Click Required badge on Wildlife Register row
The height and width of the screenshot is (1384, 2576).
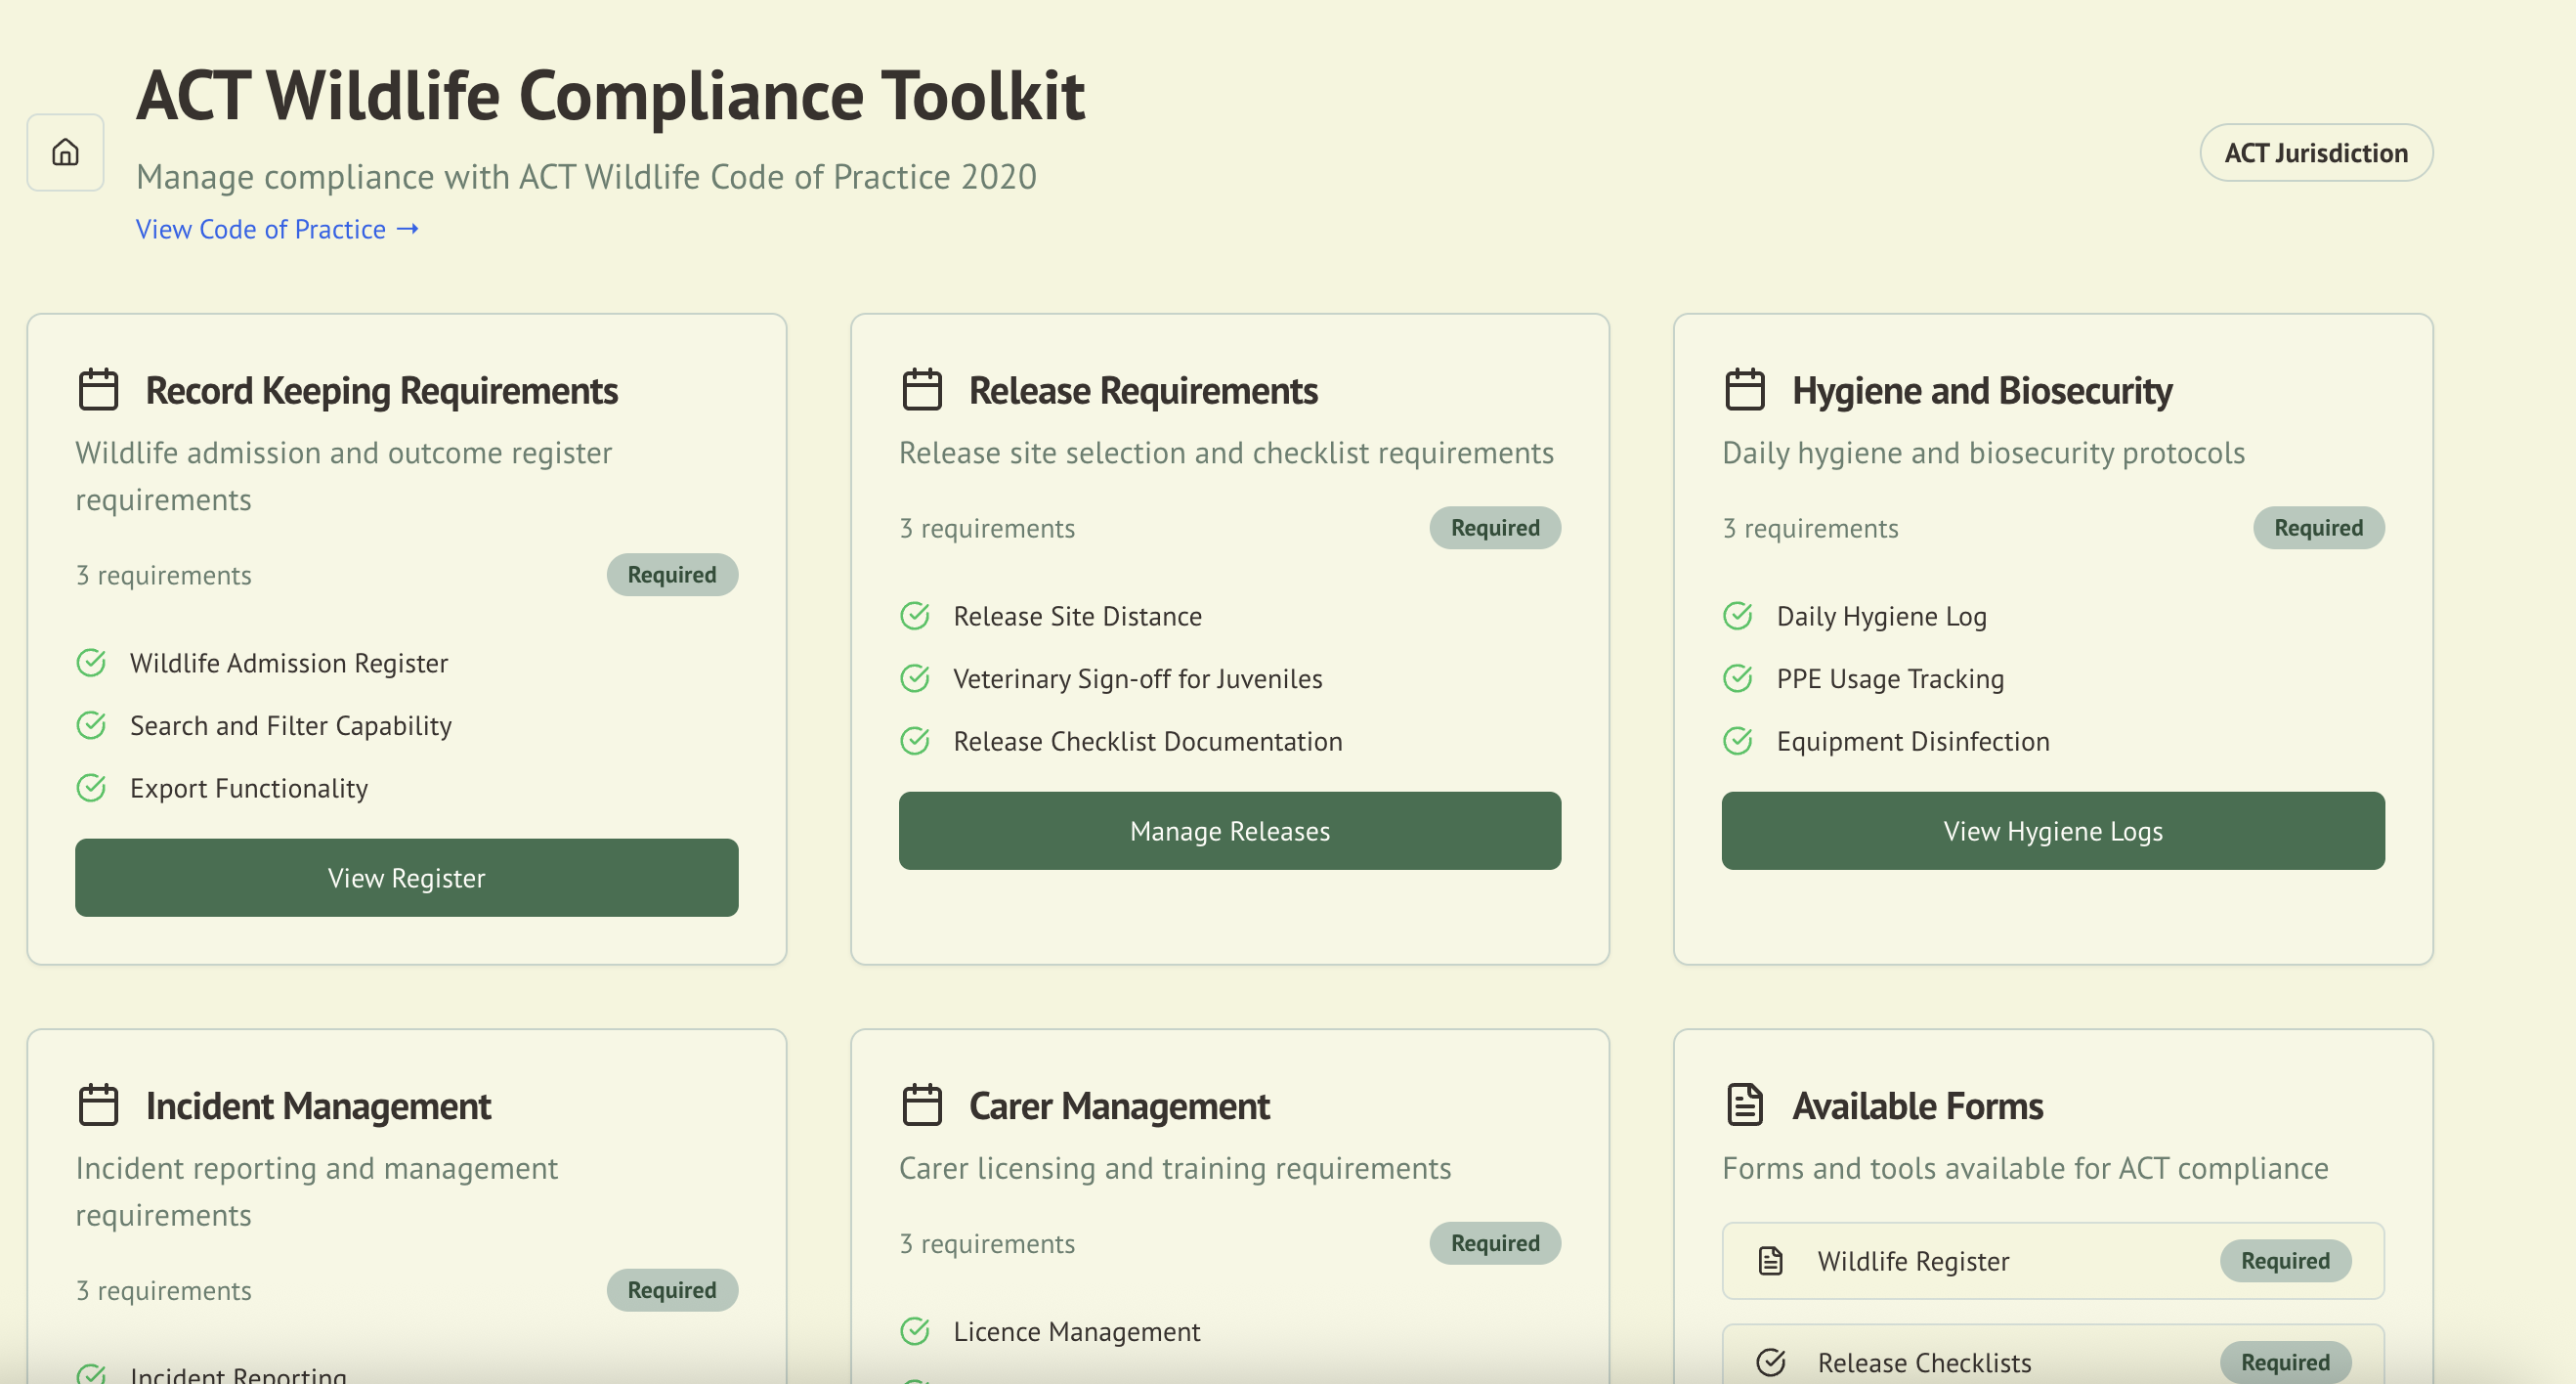2285,1261
